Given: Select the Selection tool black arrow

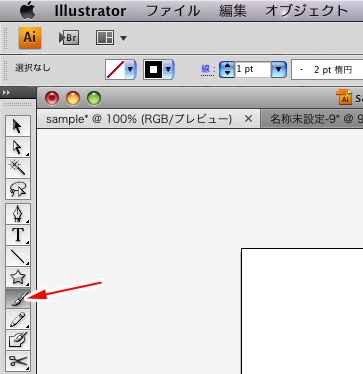Looking at the screenshot, I should point(18,126).
